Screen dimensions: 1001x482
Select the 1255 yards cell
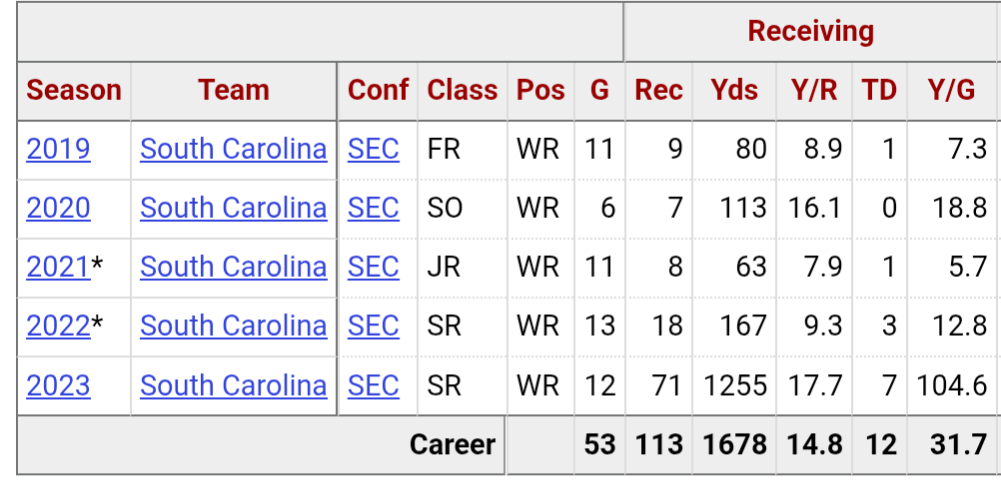(x=738, y=385)
